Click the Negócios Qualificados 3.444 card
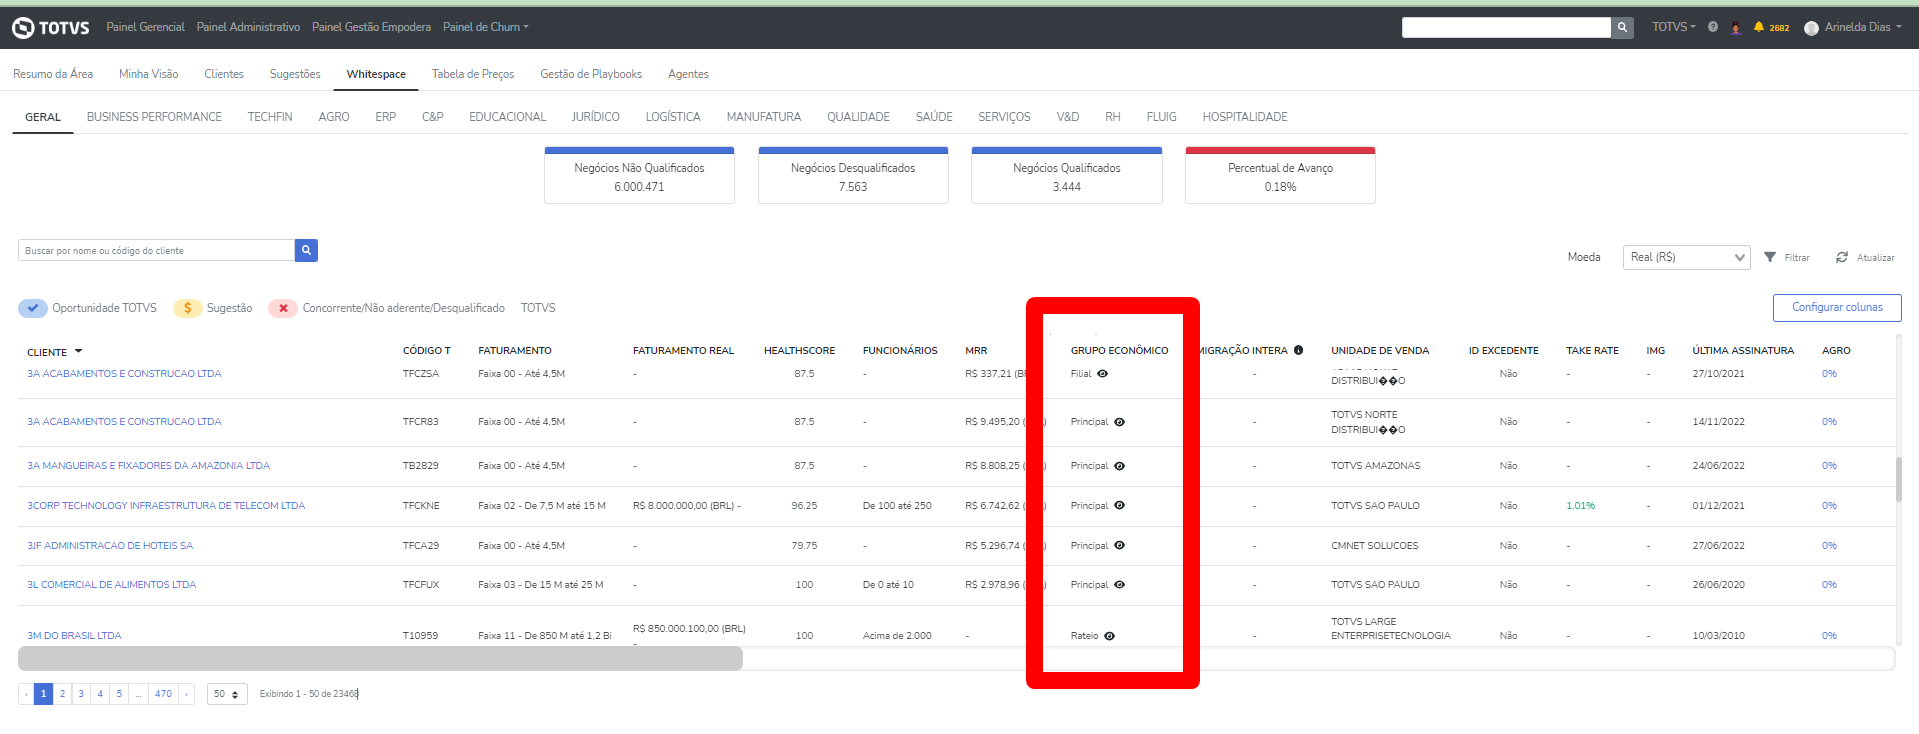 [1067, 176]
